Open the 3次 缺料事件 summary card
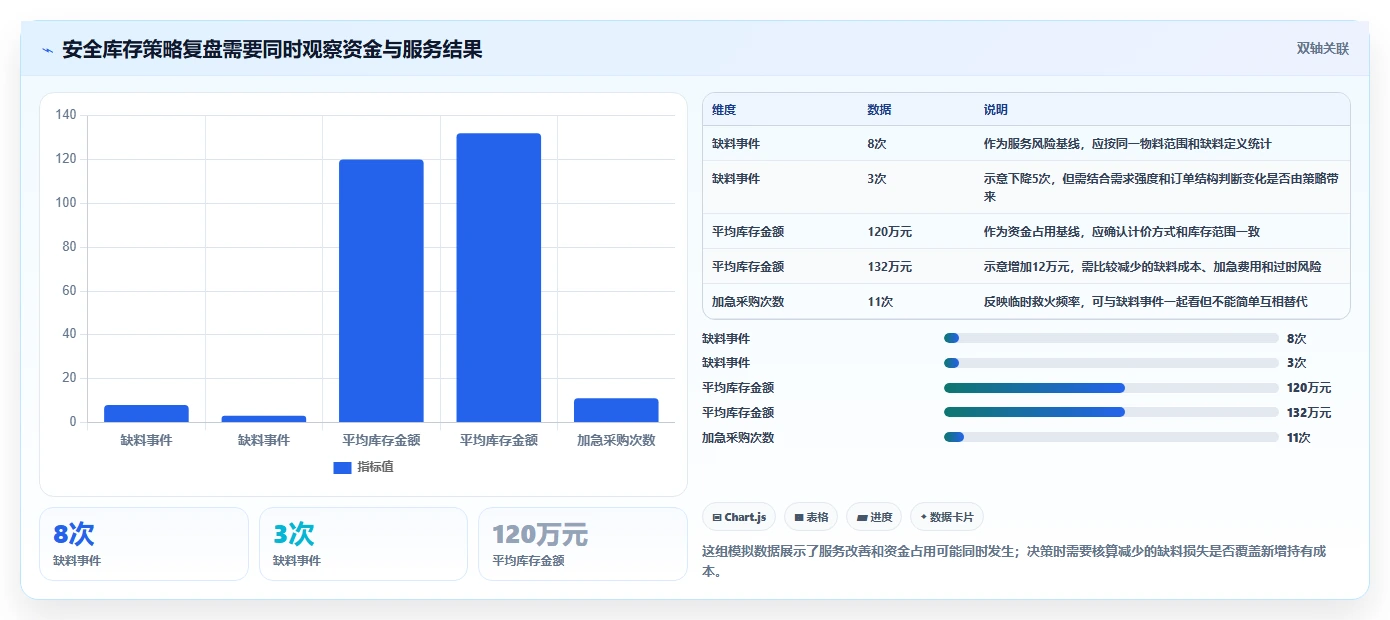 (363, 544)
